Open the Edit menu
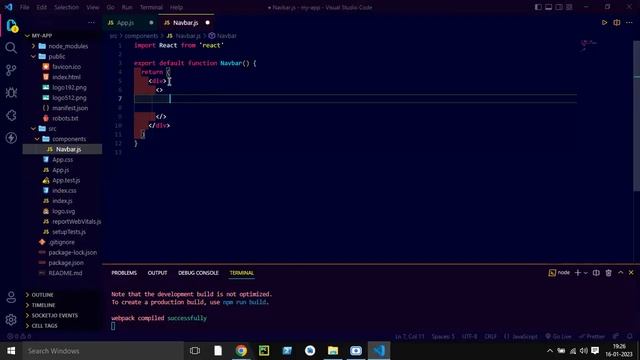 pos(41,7)
